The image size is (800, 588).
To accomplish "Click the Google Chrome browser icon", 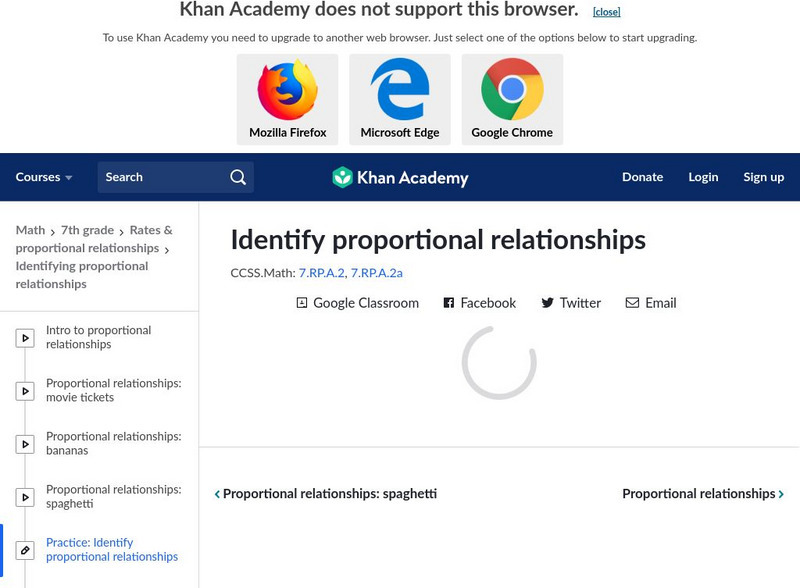I will 512,91.
